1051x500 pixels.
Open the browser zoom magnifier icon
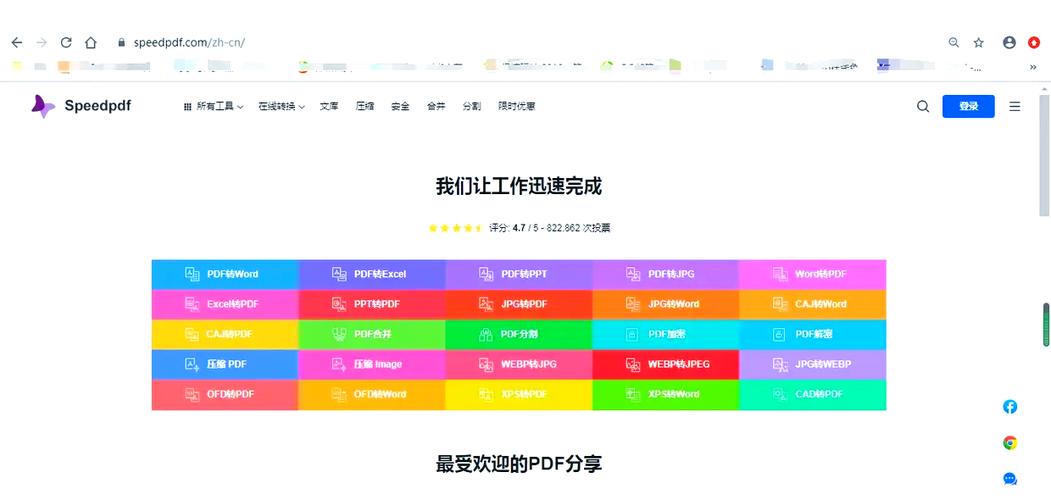click(x=954, y=42)
